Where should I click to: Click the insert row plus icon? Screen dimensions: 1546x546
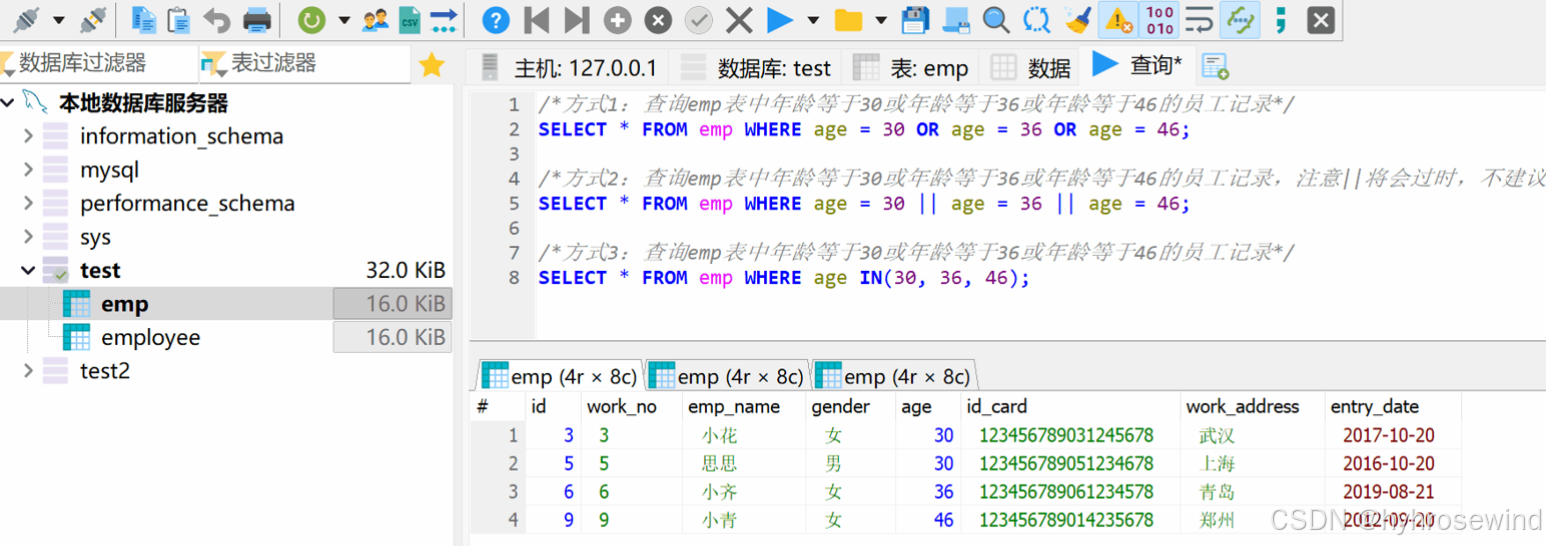(x=617, y=19)
